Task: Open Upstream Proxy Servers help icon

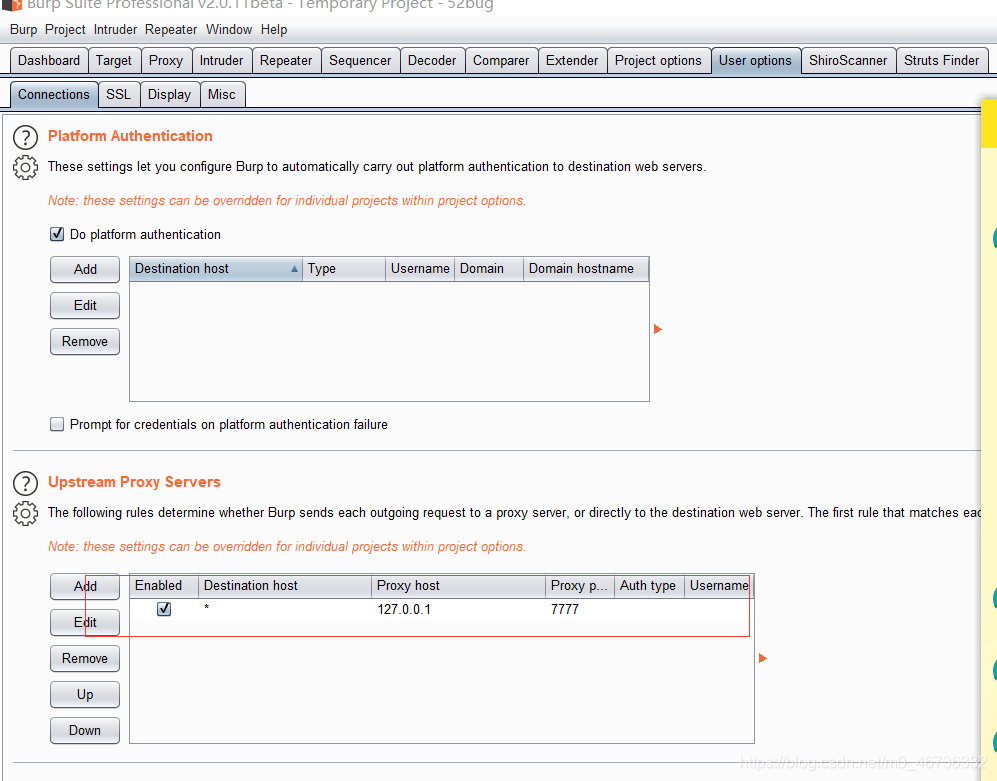Action: [25, 483]
